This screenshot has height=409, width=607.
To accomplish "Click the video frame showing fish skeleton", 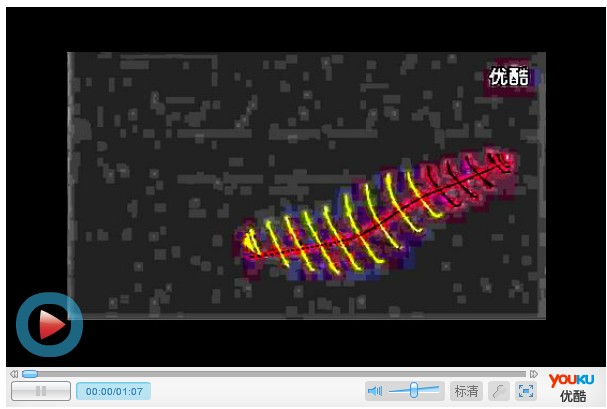I will [x=307, y=186].
